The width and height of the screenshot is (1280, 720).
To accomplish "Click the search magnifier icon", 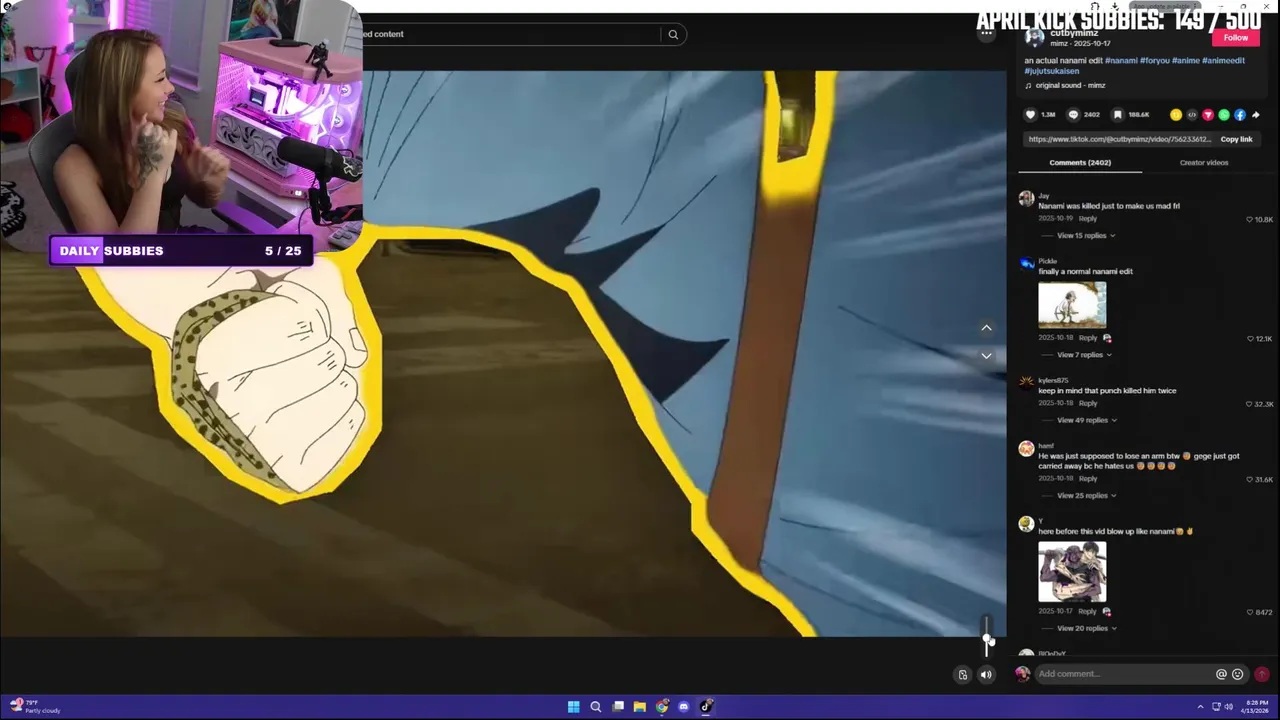I will pos(673,34).
